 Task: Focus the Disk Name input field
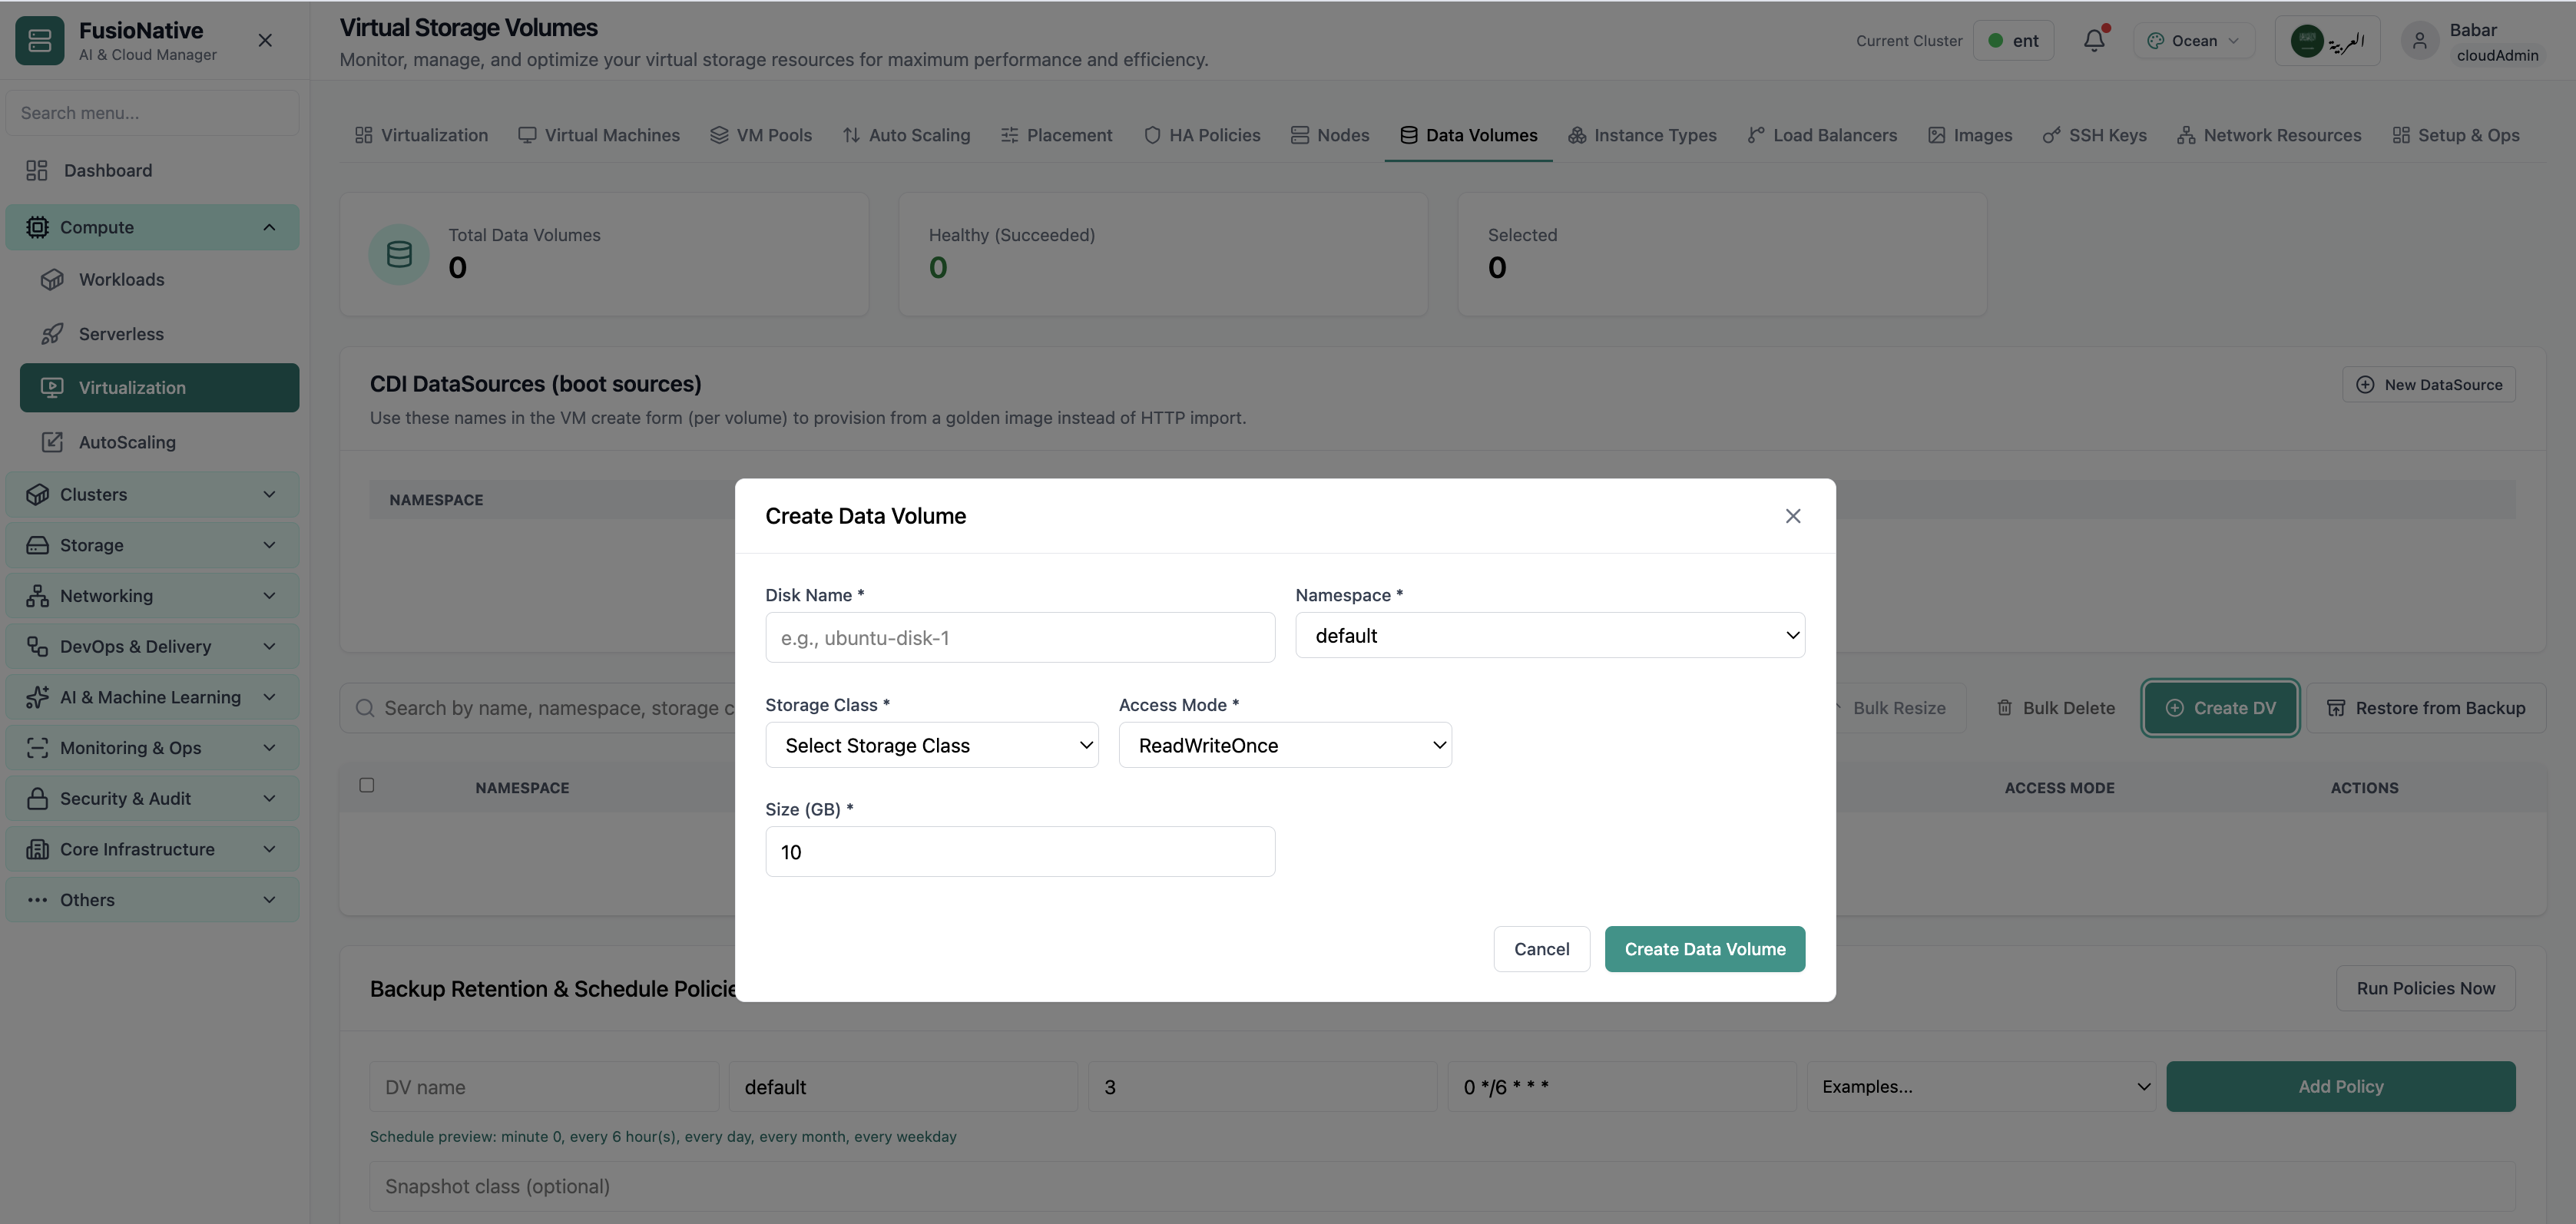point(1020,637)
